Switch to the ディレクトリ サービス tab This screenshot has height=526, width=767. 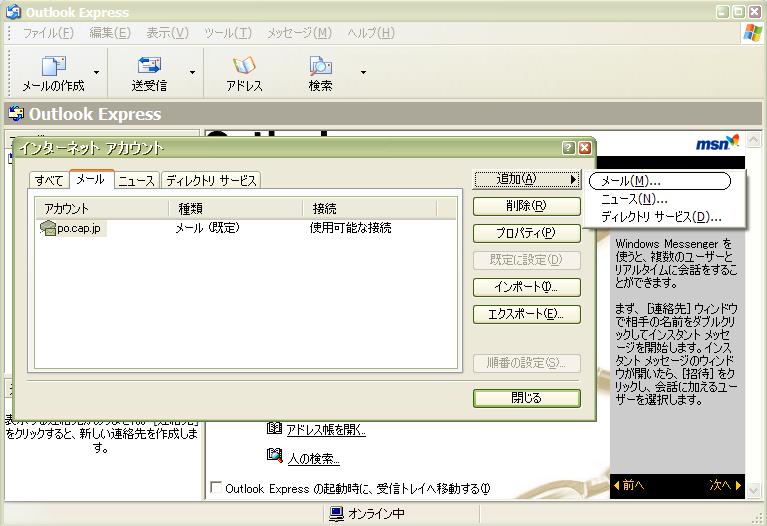point(211,181)
